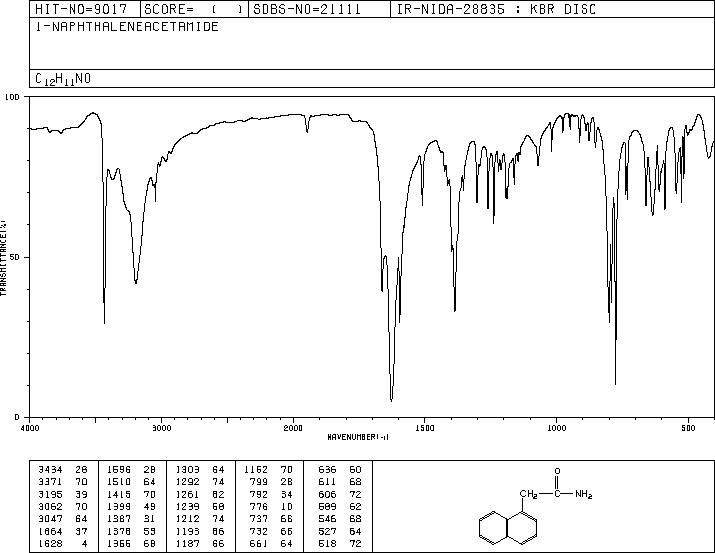Click the TRANSMITTANCE y-axis title
The image size is (715, 553).
pyautogui.click(x=3, y=257)
